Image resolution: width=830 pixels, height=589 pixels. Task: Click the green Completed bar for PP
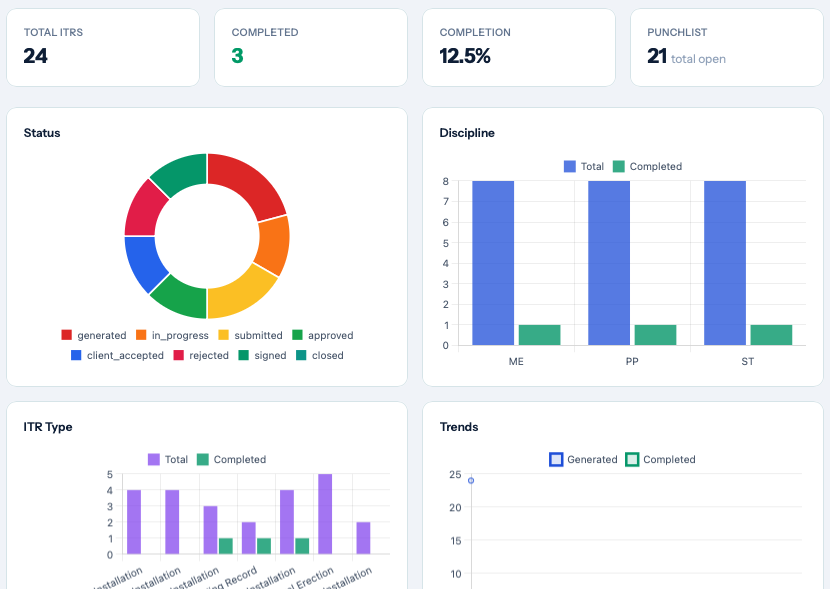(x=655, y=335)
